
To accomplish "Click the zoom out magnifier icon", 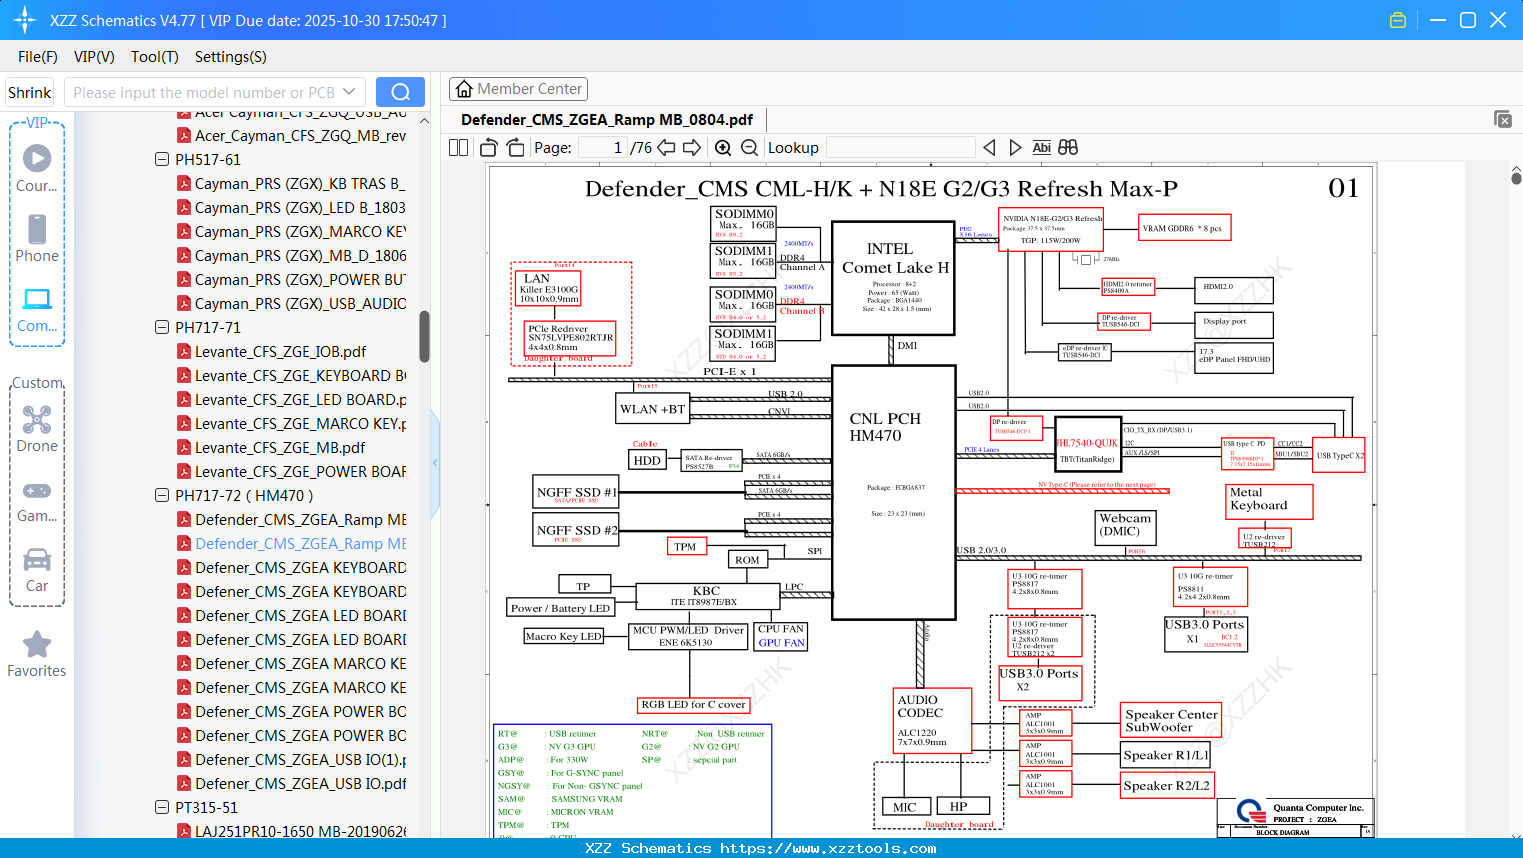I will click(749, 148).
